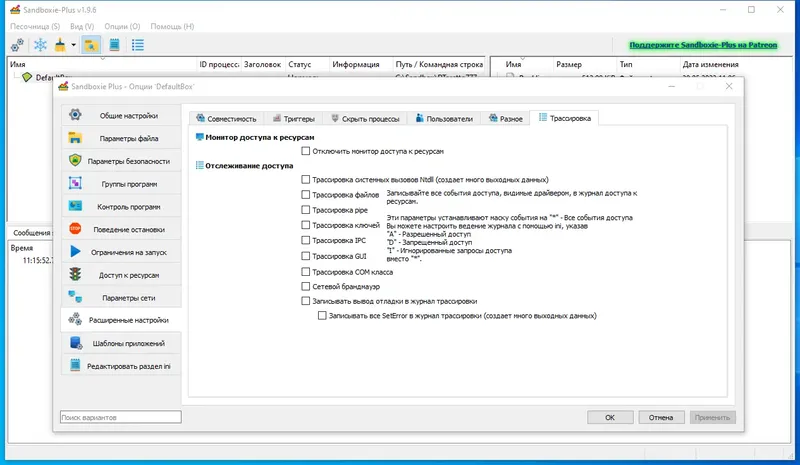Select Шаблоны приложений in options sidebar
Viewport: 800px width, 465px height.
coord(121,343)
